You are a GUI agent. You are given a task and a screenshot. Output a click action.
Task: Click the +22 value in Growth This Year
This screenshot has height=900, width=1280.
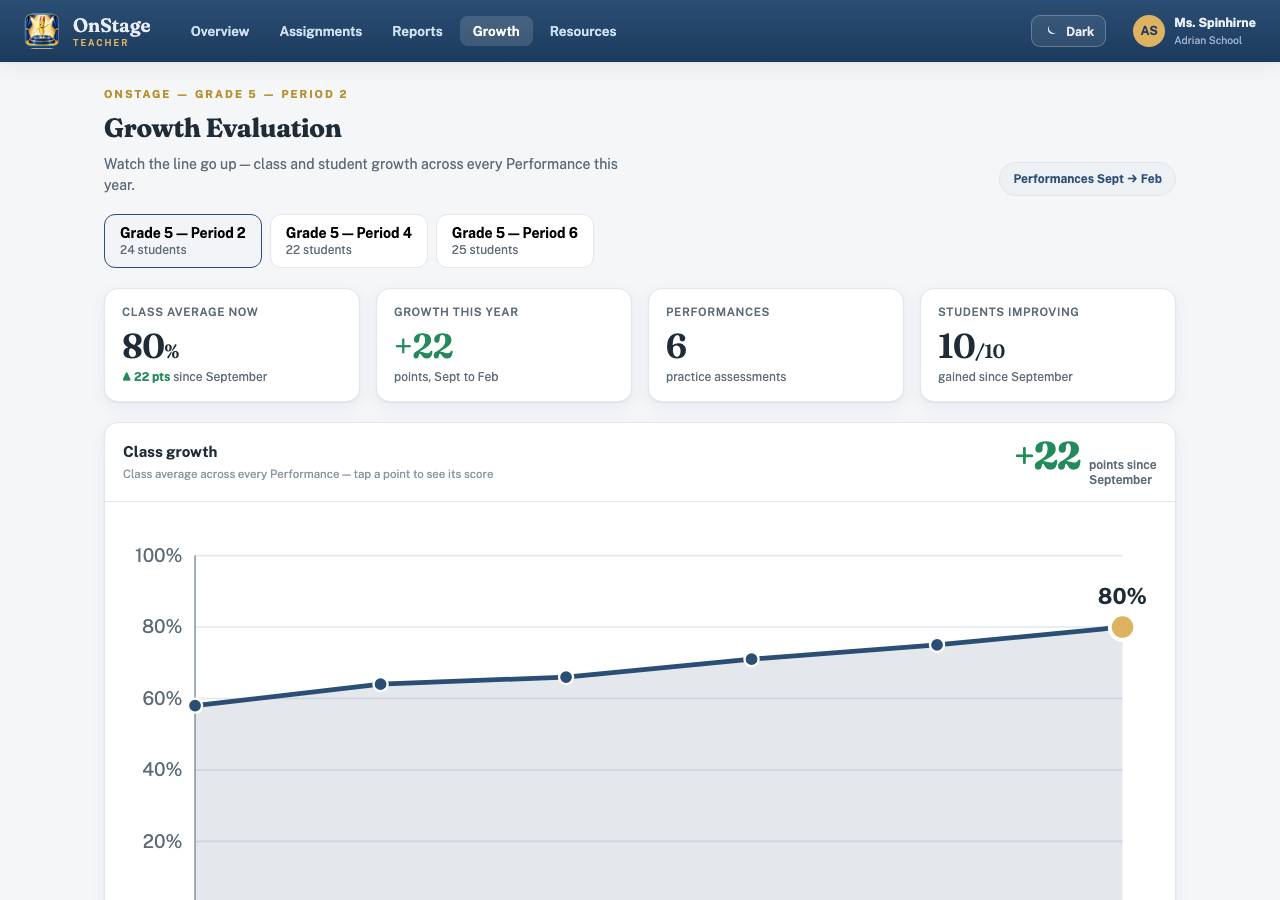click(424, 346)
